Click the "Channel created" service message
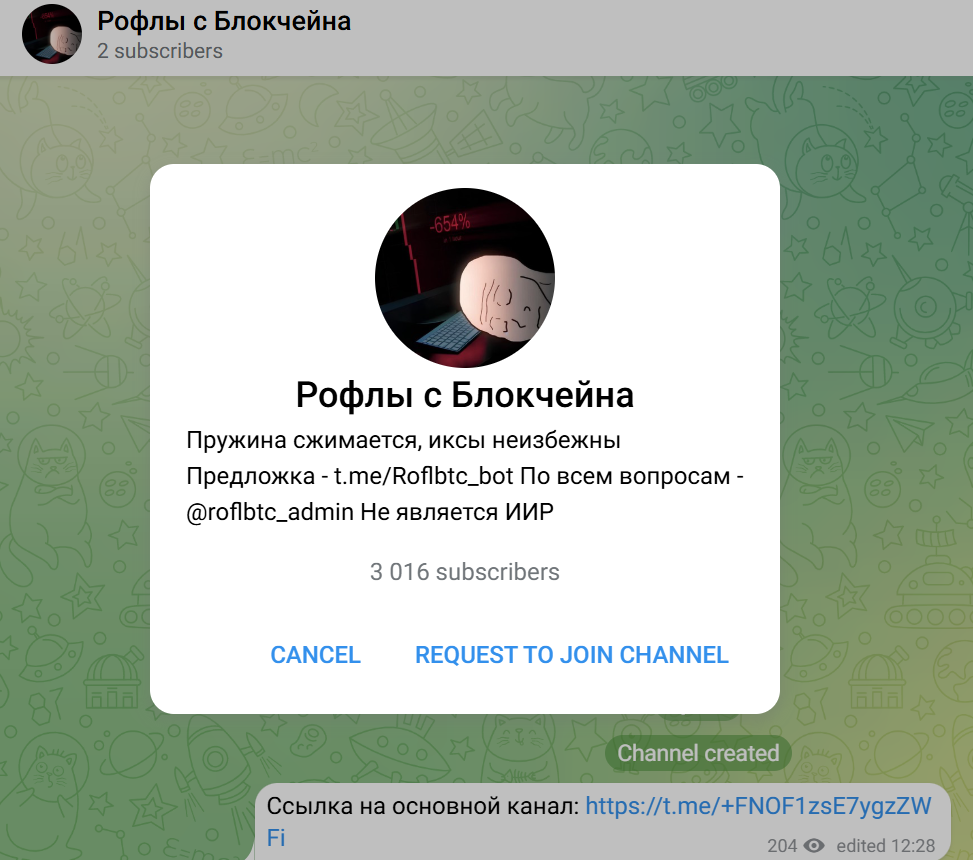The image size is (973, 860). tap(698, 753)
